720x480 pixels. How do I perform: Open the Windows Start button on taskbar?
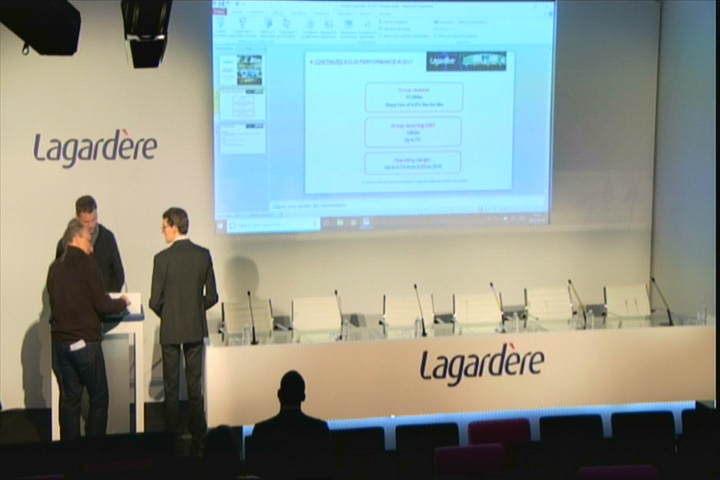[x=221, y=226]
